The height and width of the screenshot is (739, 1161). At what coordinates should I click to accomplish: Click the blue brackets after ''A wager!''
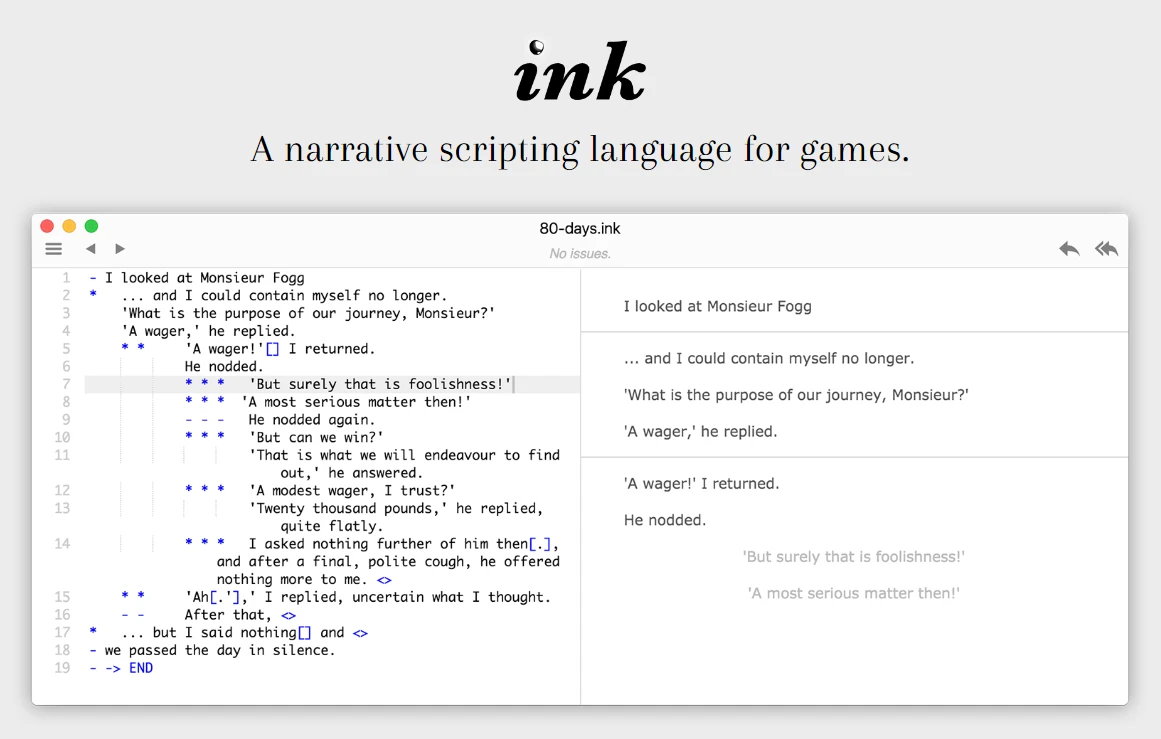coord(272,349)
